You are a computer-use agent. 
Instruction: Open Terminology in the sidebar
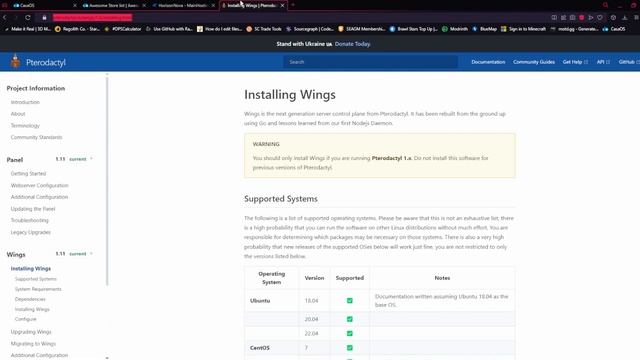pos(25,125)
